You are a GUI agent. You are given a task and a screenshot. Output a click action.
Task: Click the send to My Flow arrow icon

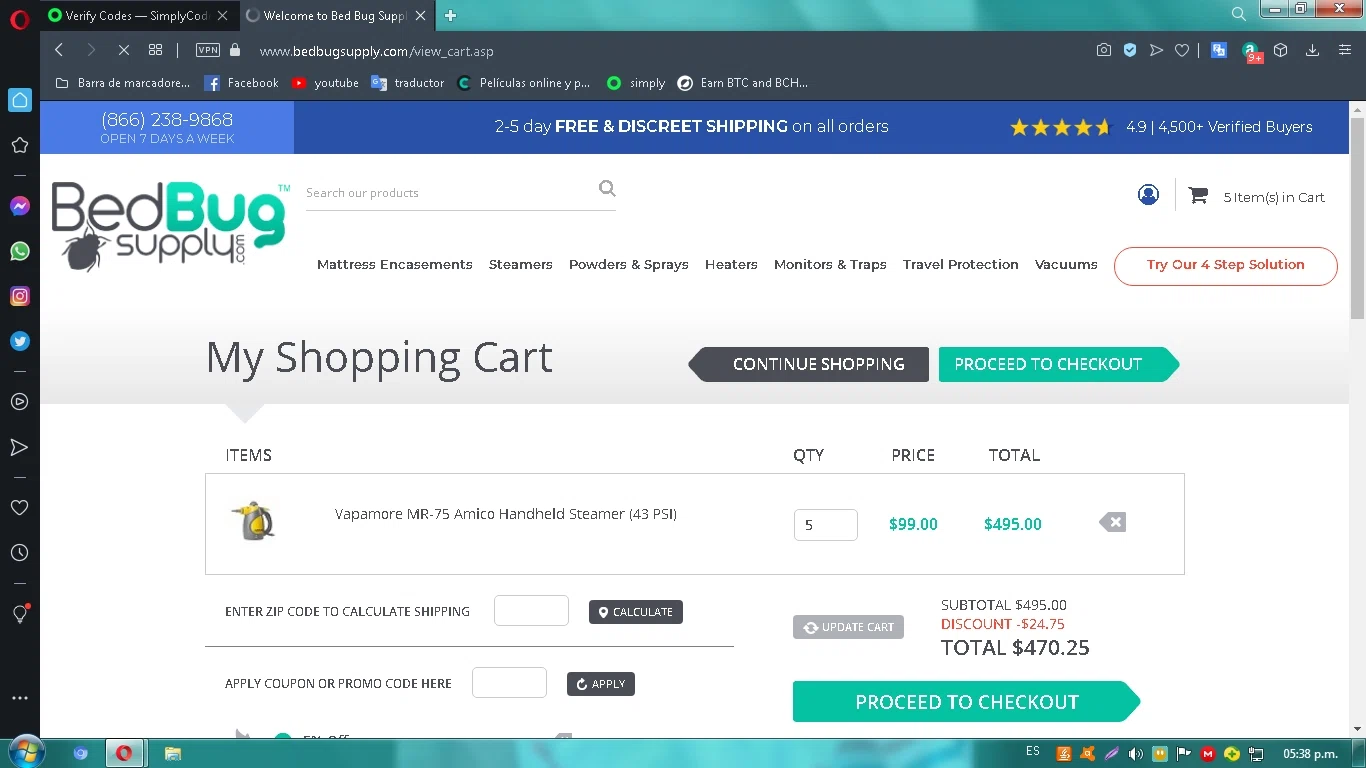tap(1156, 50)
